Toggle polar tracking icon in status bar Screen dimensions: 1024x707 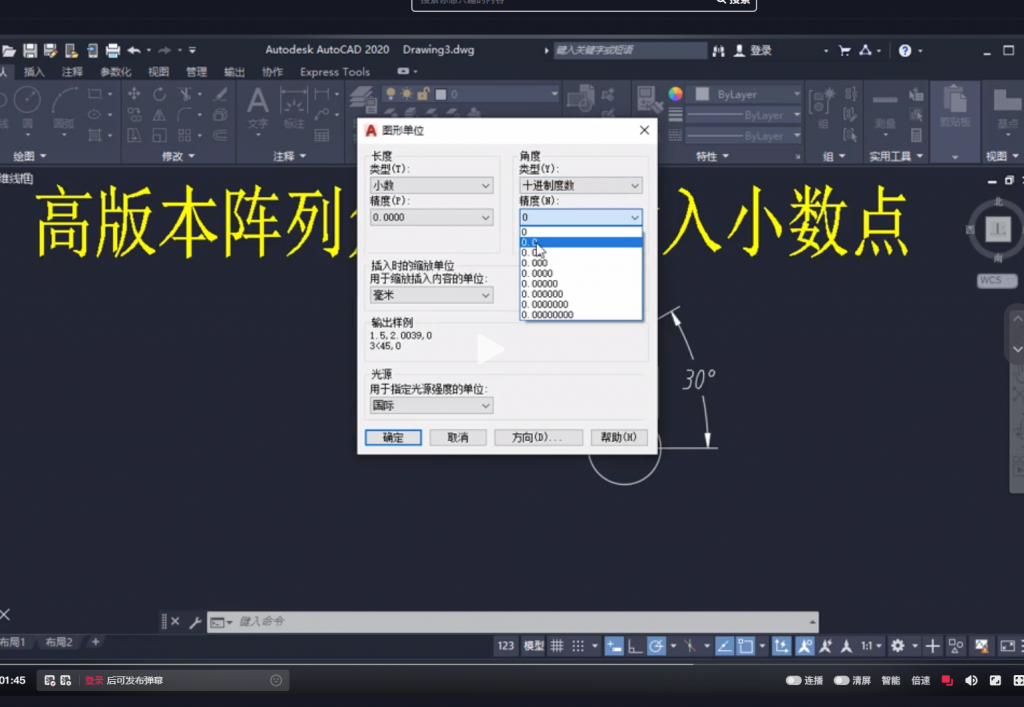click(x=656, y=646)
